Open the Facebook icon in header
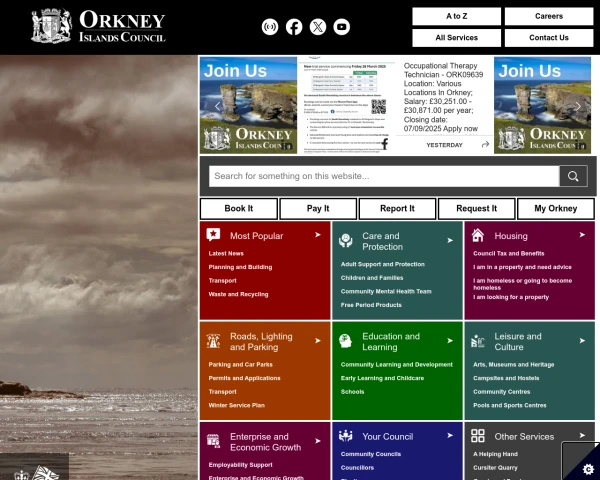Screen dimensions: 600x480 tap(294, 27)
